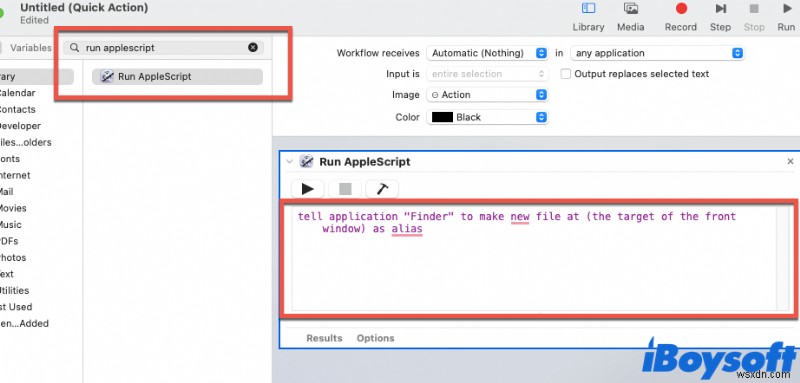
Task: Open the Color 'Black' dropdown
Action: point(487,117)
